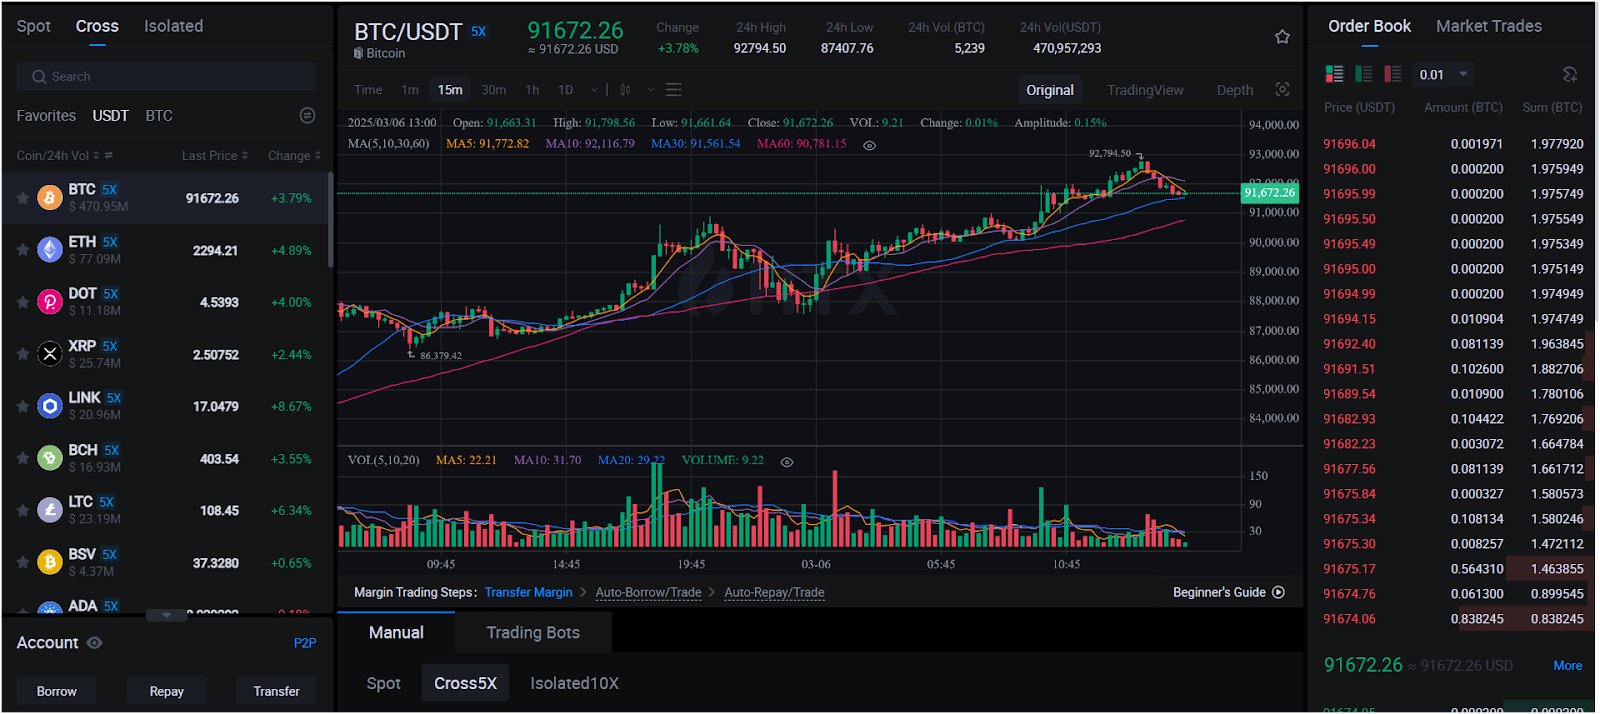Open the Market Trades tab

(x=1488, y=26)
